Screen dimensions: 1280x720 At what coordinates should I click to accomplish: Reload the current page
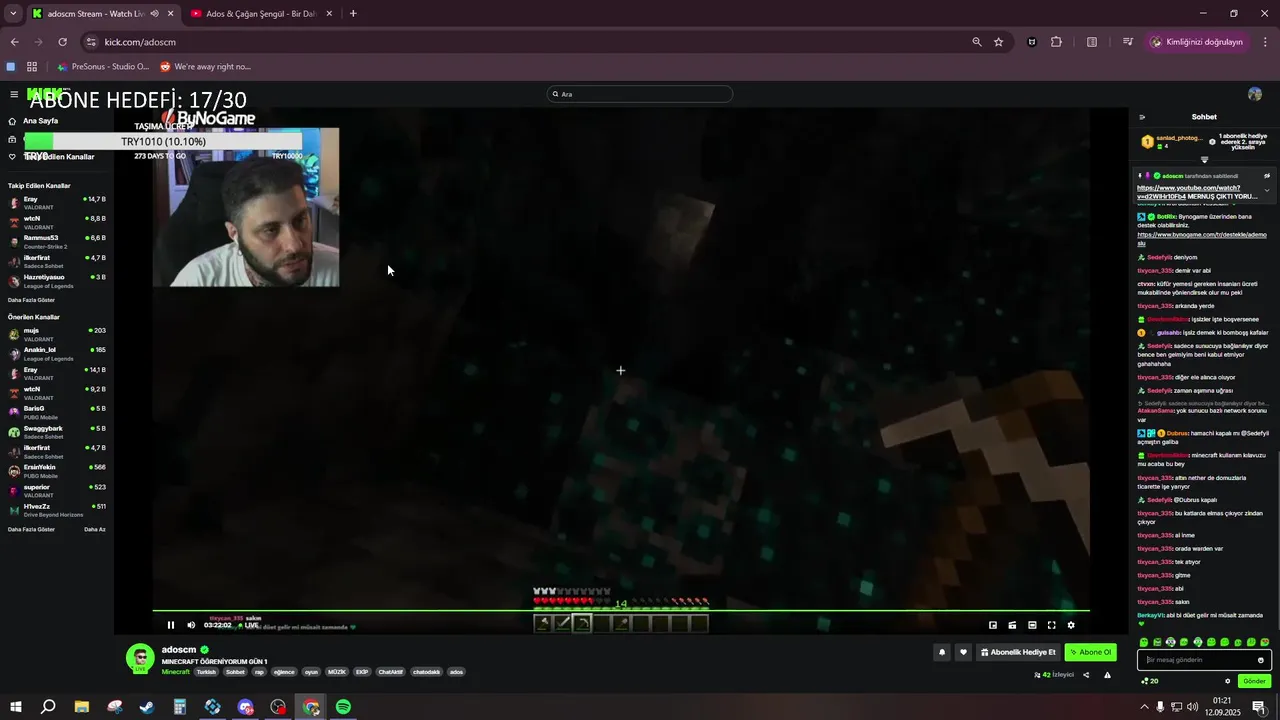62,42
